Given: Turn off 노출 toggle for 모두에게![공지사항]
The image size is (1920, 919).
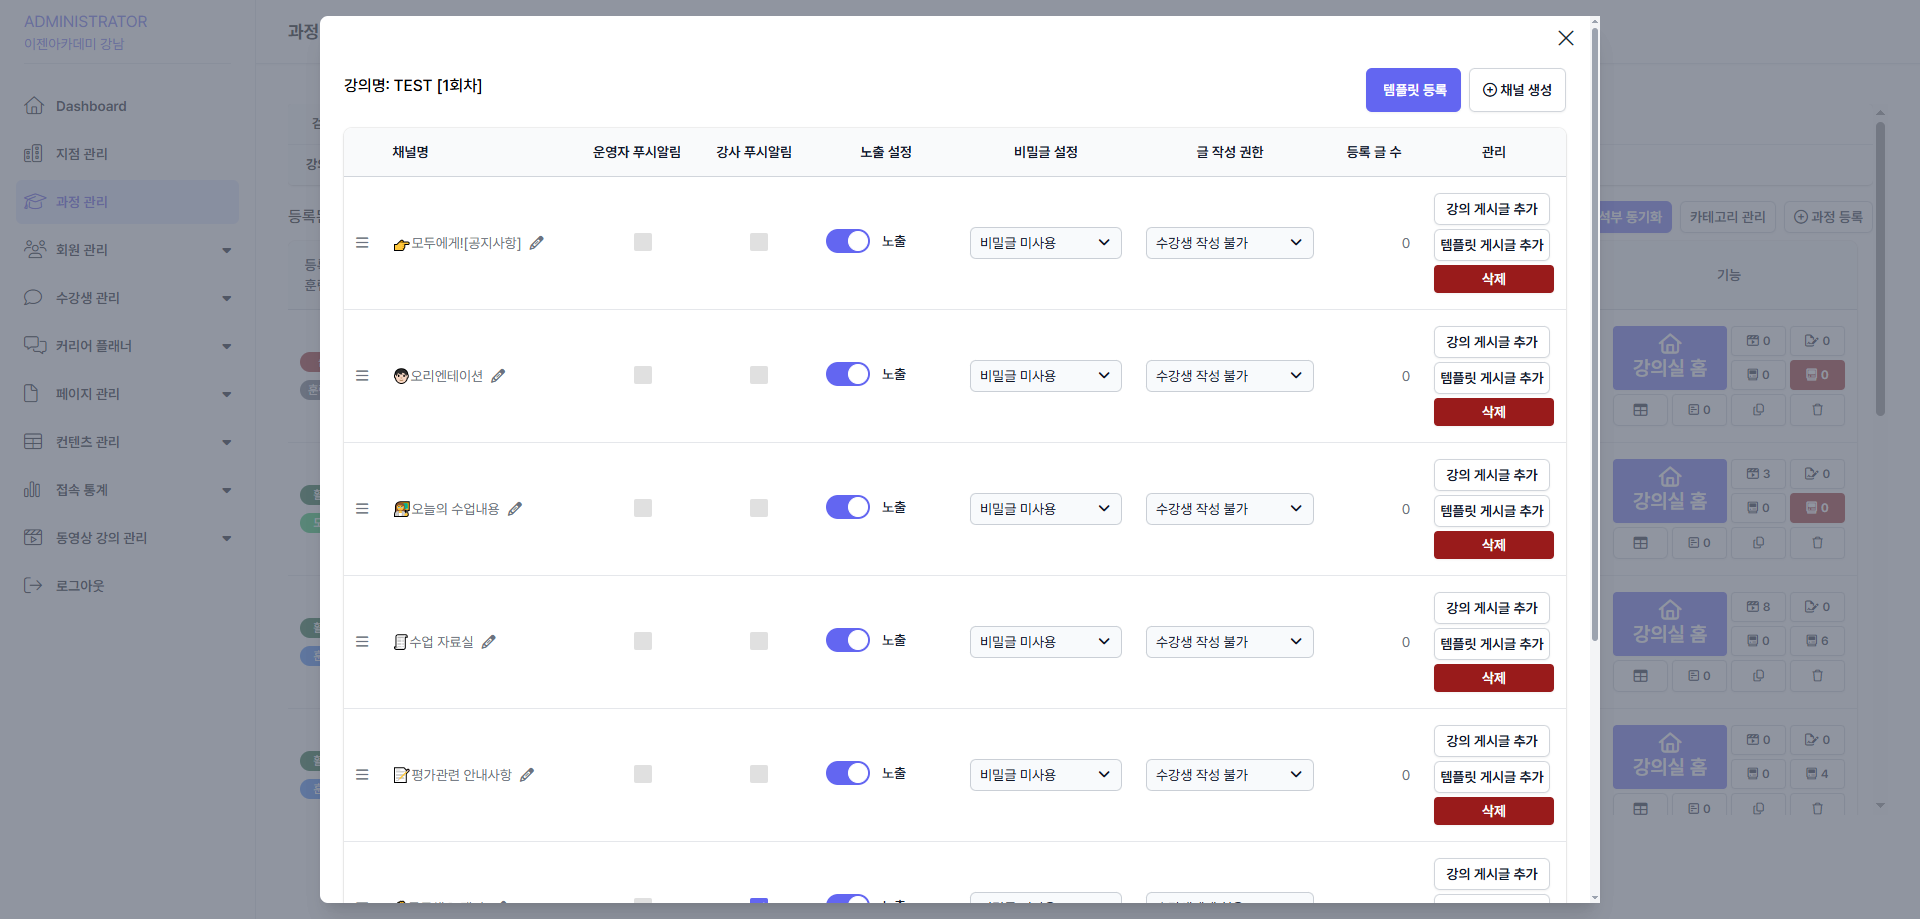Looking at the screenshot, I should [847, 242].
